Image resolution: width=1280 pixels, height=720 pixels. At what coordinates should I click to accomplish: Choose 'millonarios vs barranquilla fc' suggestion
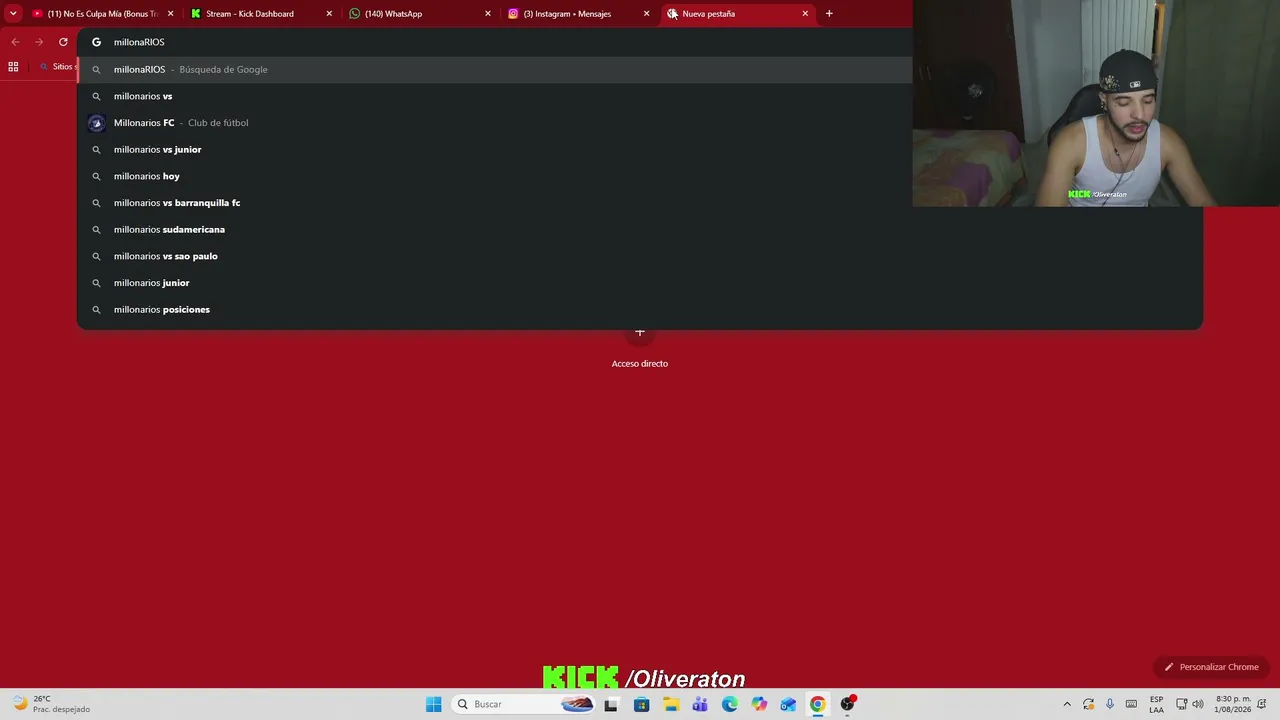(639, 203)
